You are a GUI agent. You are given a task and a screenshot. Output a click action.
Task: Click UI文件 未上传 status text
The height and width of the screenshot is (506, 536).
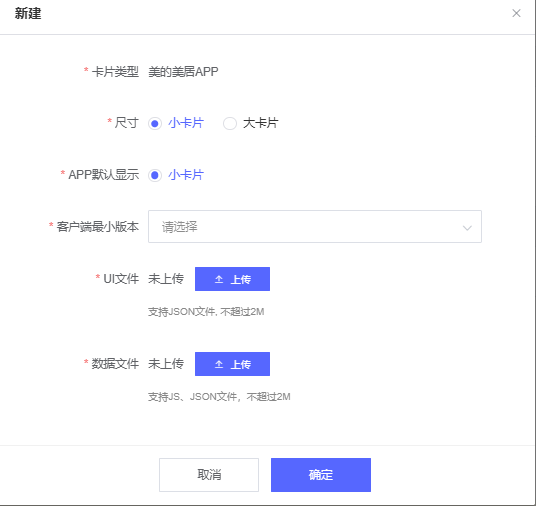point(166,279)
